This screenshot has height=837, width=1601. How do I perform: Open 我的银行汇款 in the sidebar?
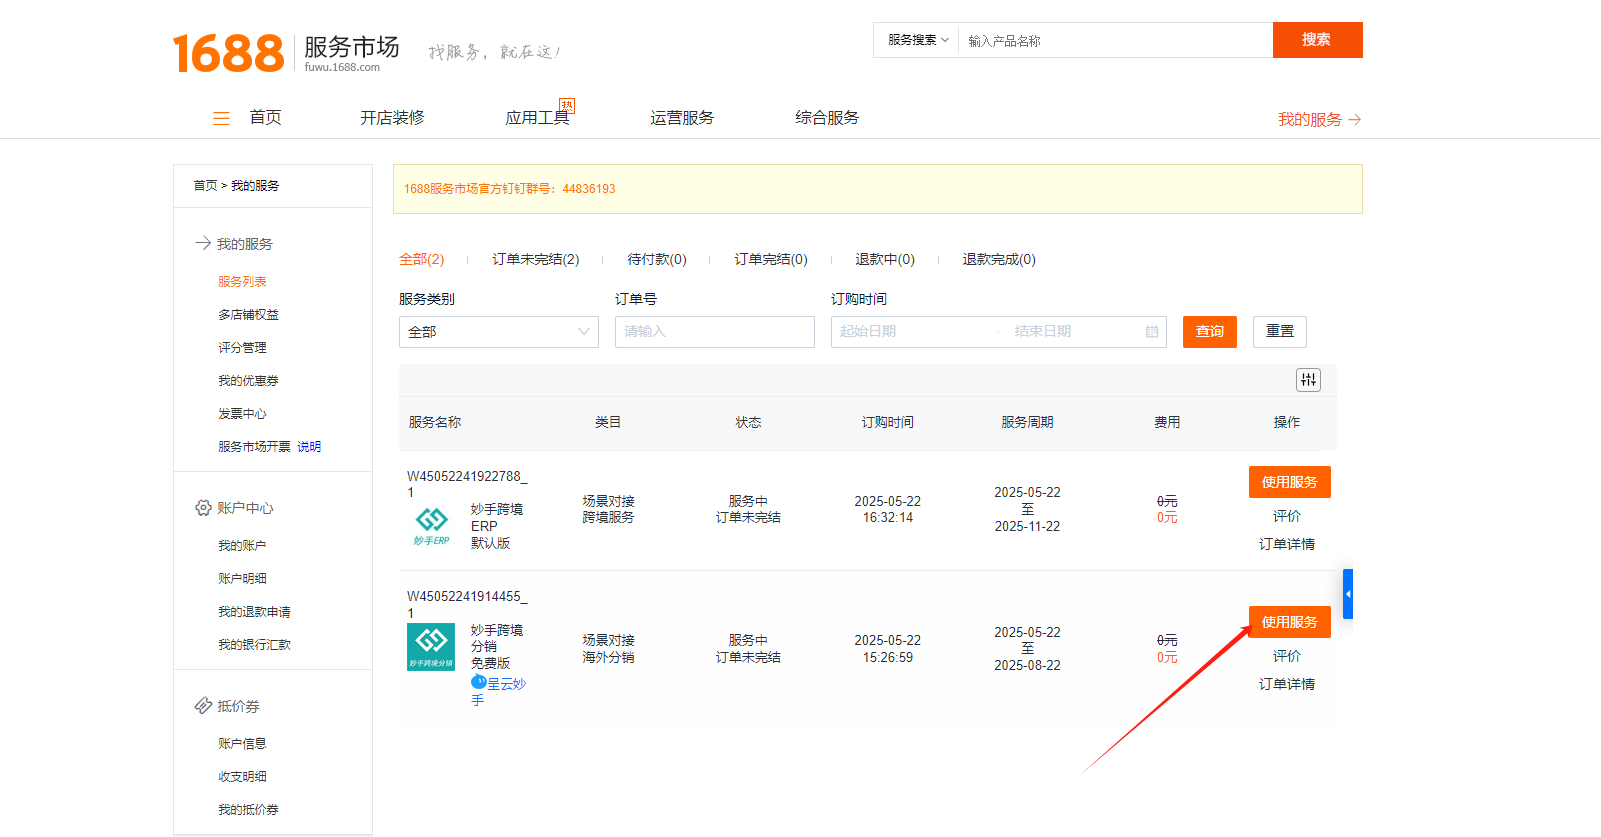point(254,645)
